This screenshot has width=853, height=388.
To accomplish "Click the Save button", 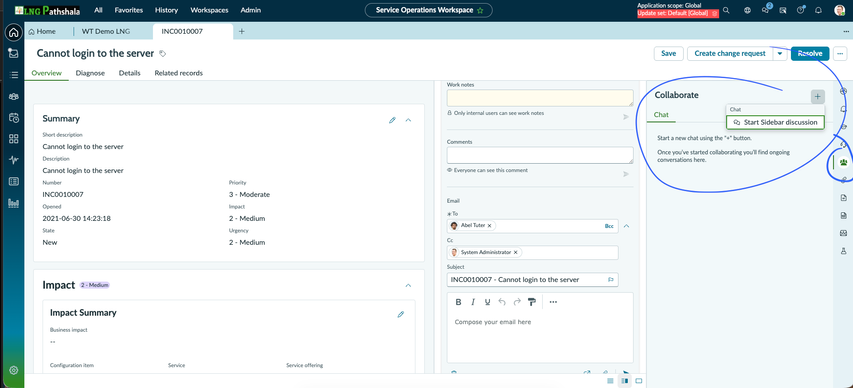I will coord(669,53).
